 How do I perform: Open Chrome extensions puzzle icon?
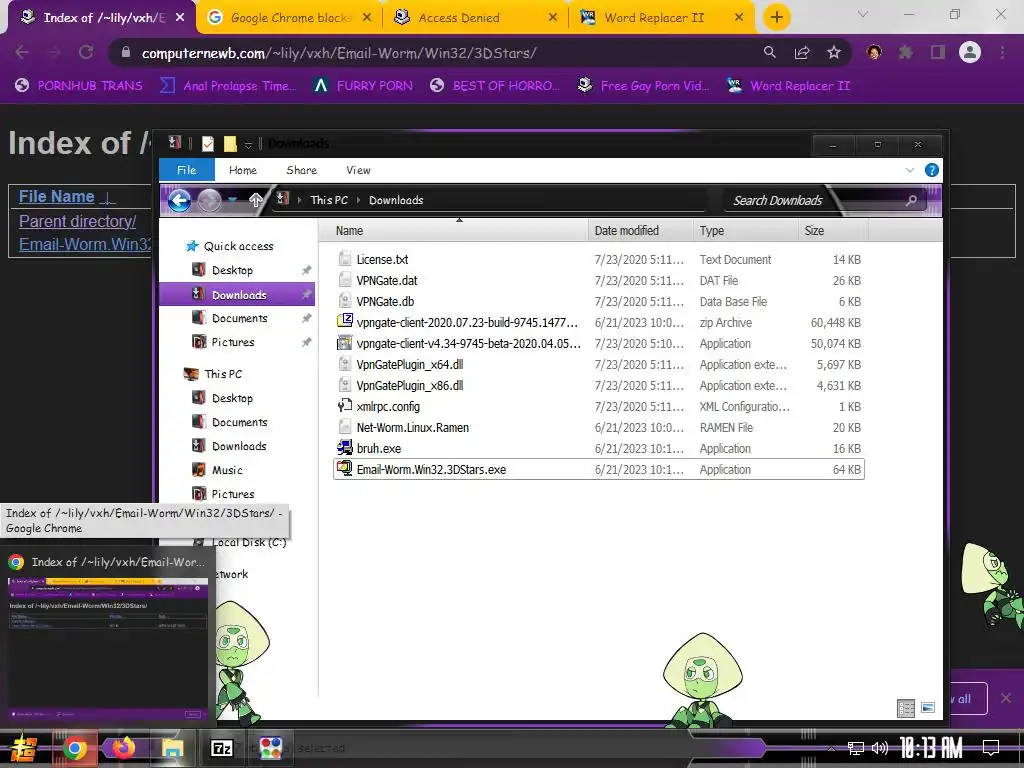pyautogui.click(x=906, y=52)
